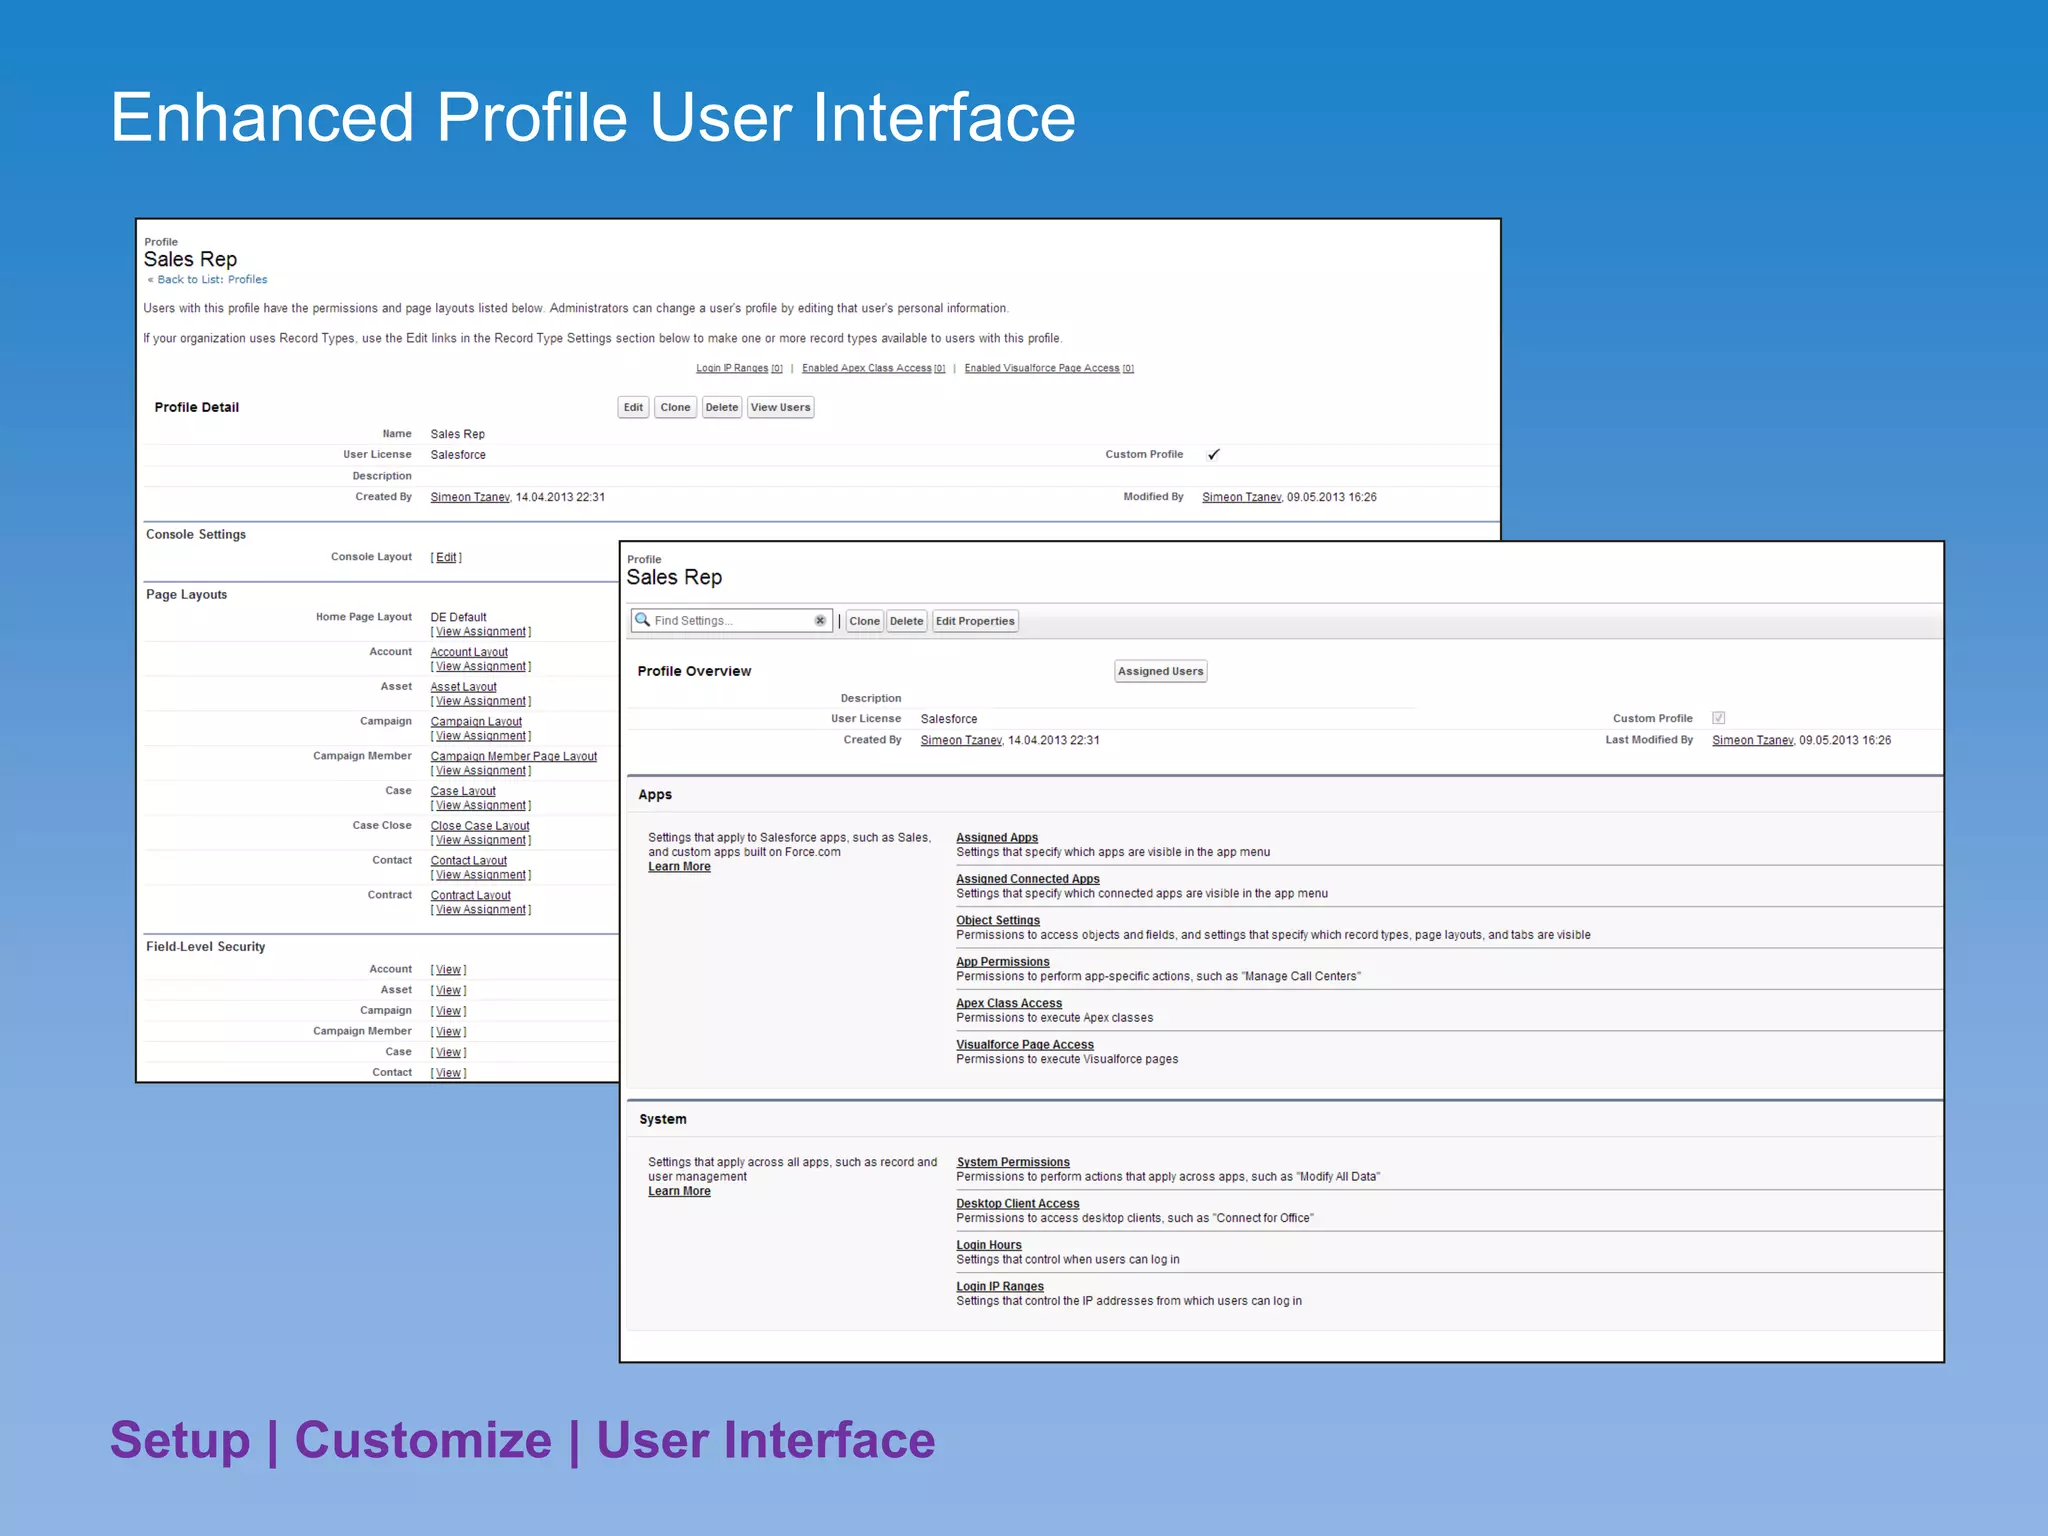Click Learn More under System section
The height and width of the screenshot is (1536, 2048).
point(679,1191)
